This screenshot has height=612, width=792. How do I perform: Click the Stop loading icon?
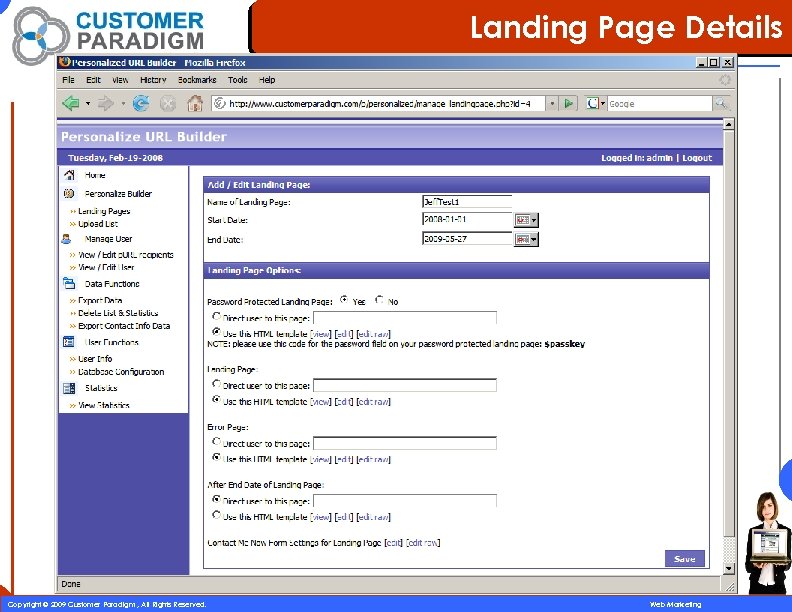(168, 104)
